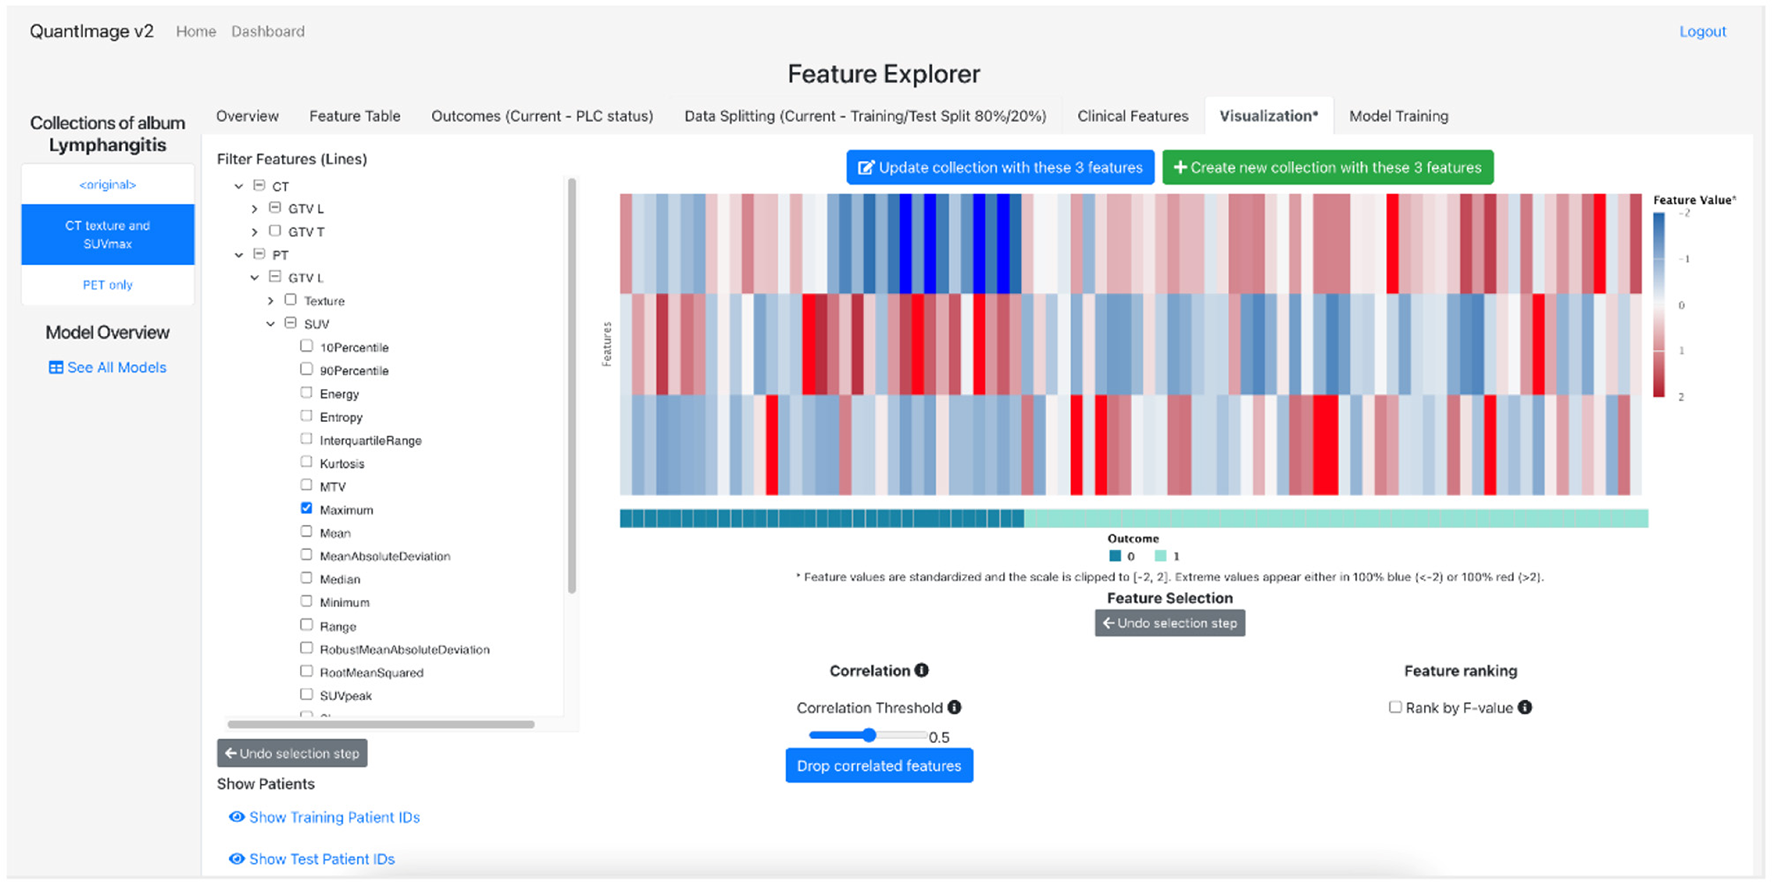The height and width of the screenshot is (885, 1772).
Task: Enable the Rank by F-value checkbox
Action: (1395, 707)
